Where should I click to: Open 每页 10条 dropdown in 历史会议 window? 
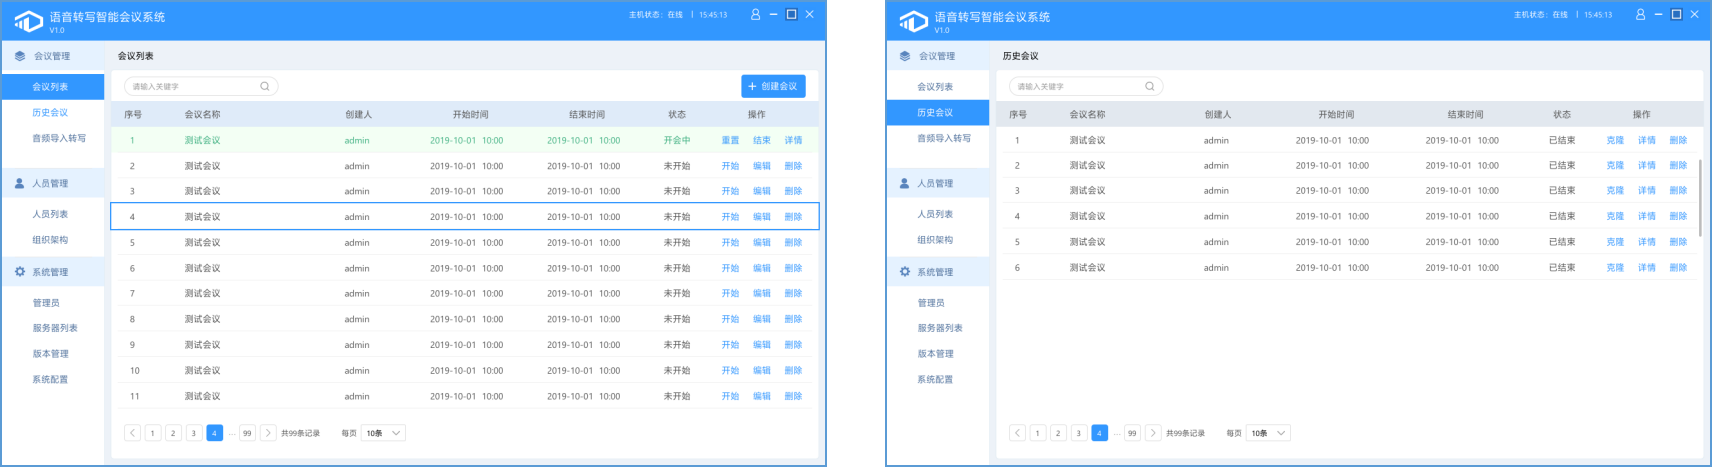[x=1268, y=433]
